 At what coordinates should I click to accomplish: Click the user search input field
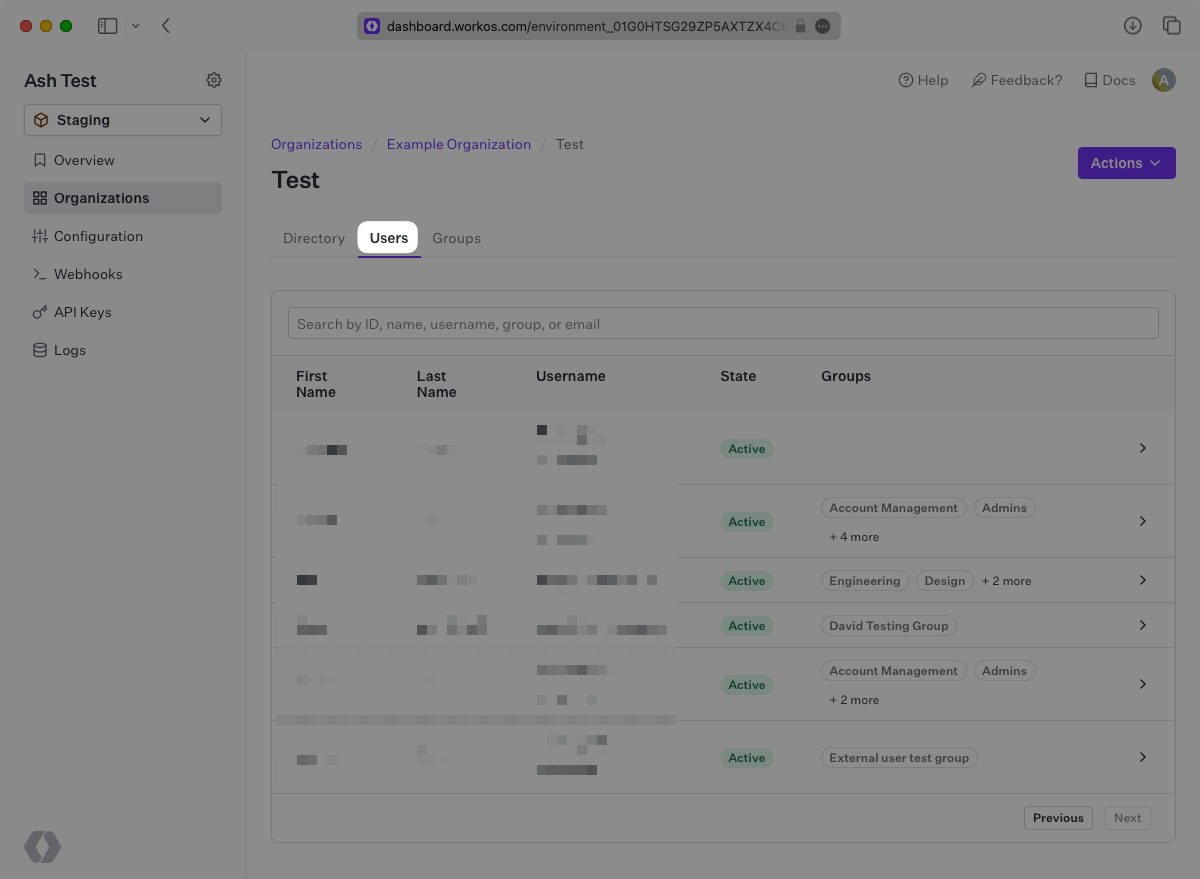pos(722,322)
